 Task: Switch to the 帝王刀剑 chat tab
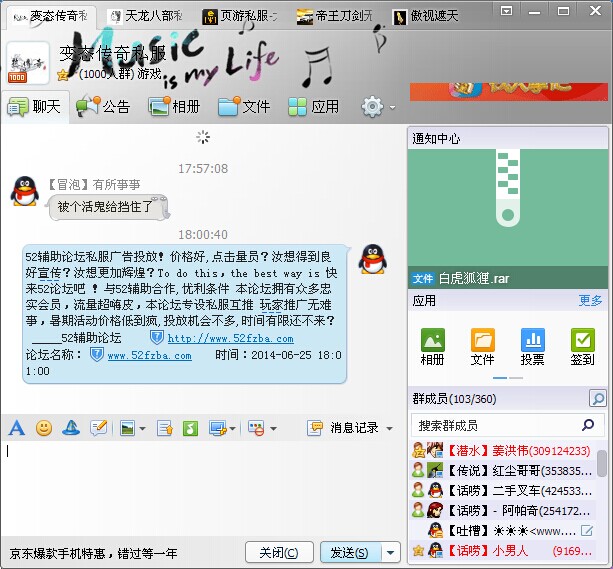335,16
